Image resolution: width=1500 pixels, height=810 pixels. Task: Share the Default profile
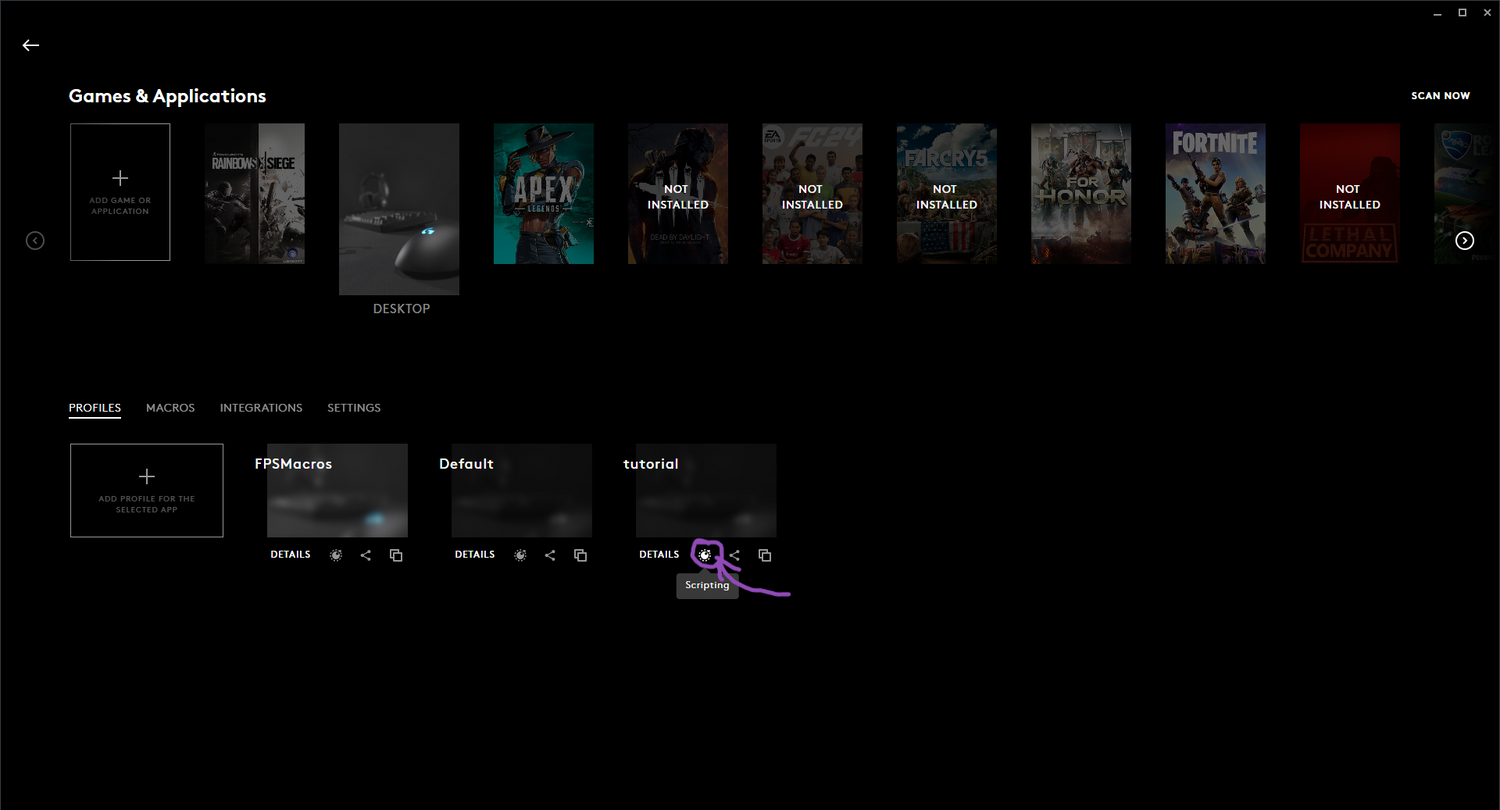click(x=550, y=555)
